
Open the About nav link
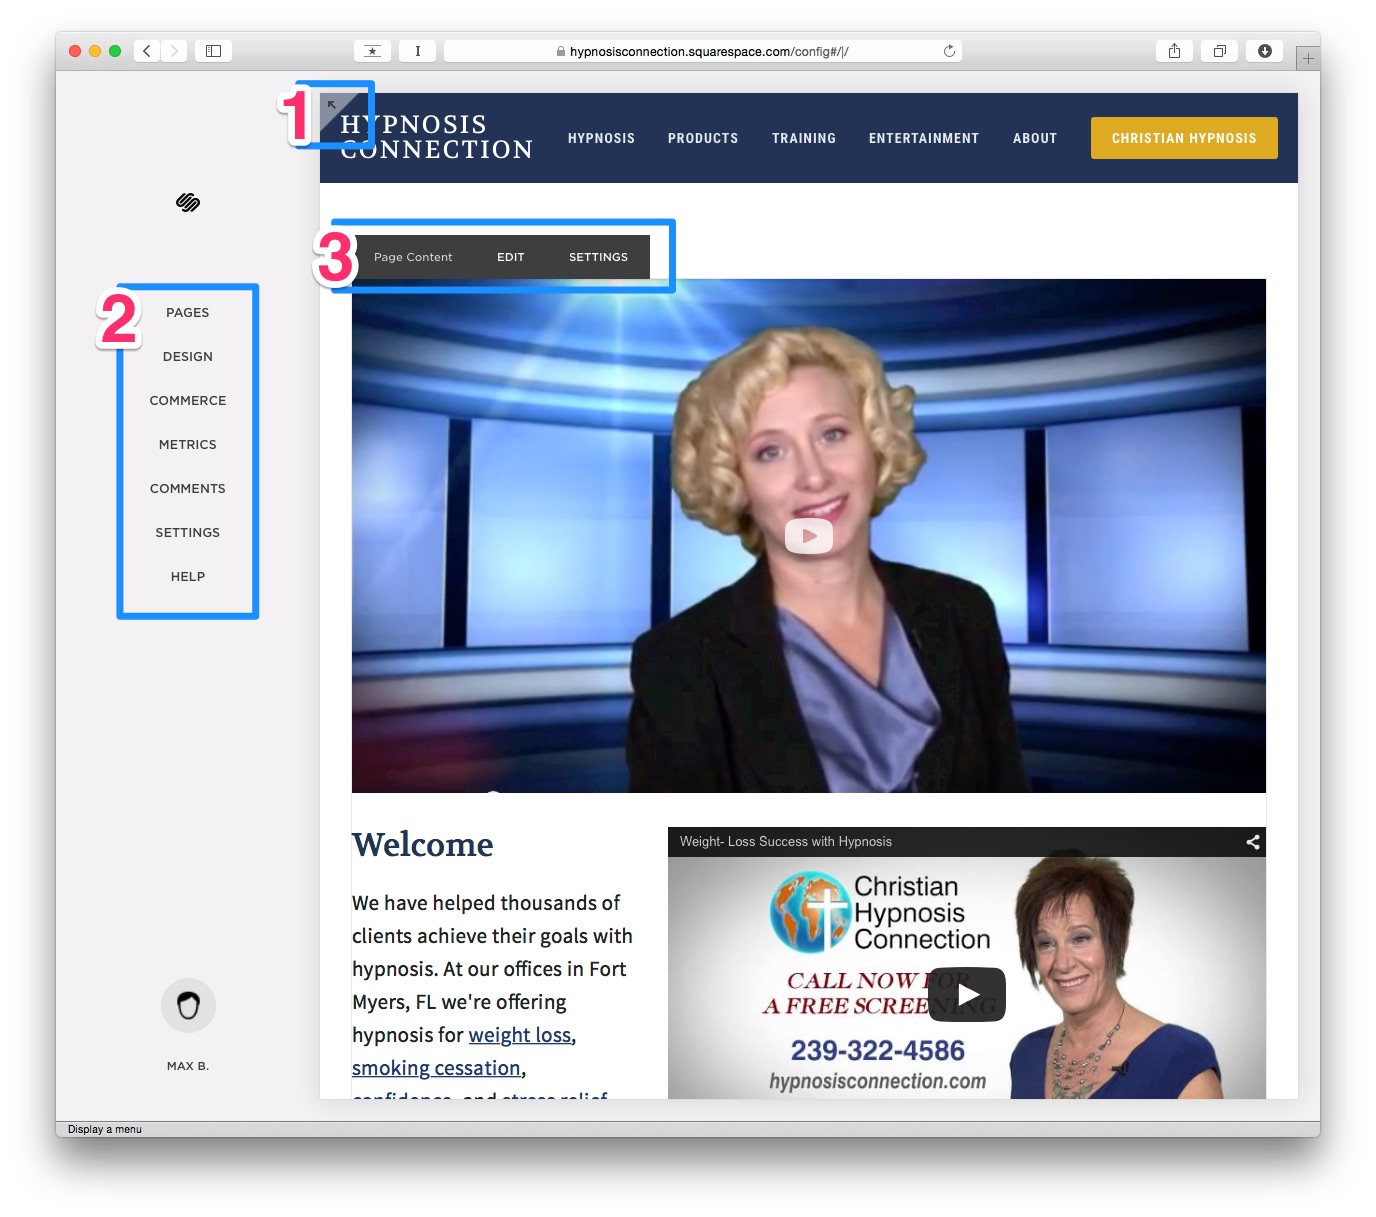[x=1035, y=138]
